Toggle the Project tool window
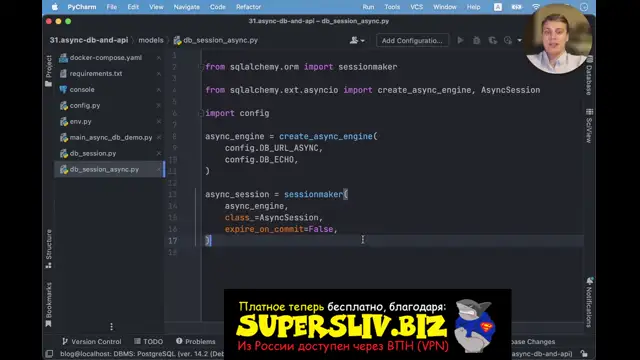Viewport: 640px width, 360px height. (49, 71)
